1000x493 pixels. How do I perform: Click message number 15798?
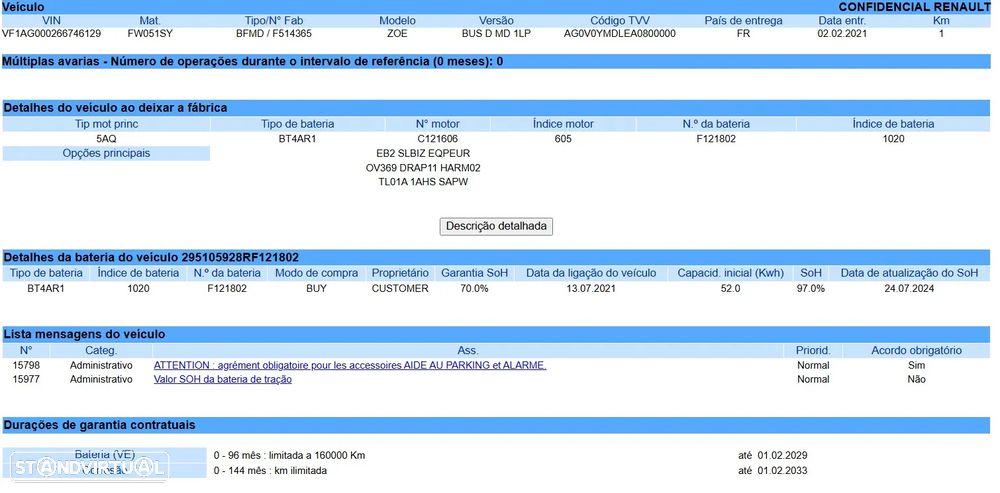pyautogui.click(x=26, y=365)
